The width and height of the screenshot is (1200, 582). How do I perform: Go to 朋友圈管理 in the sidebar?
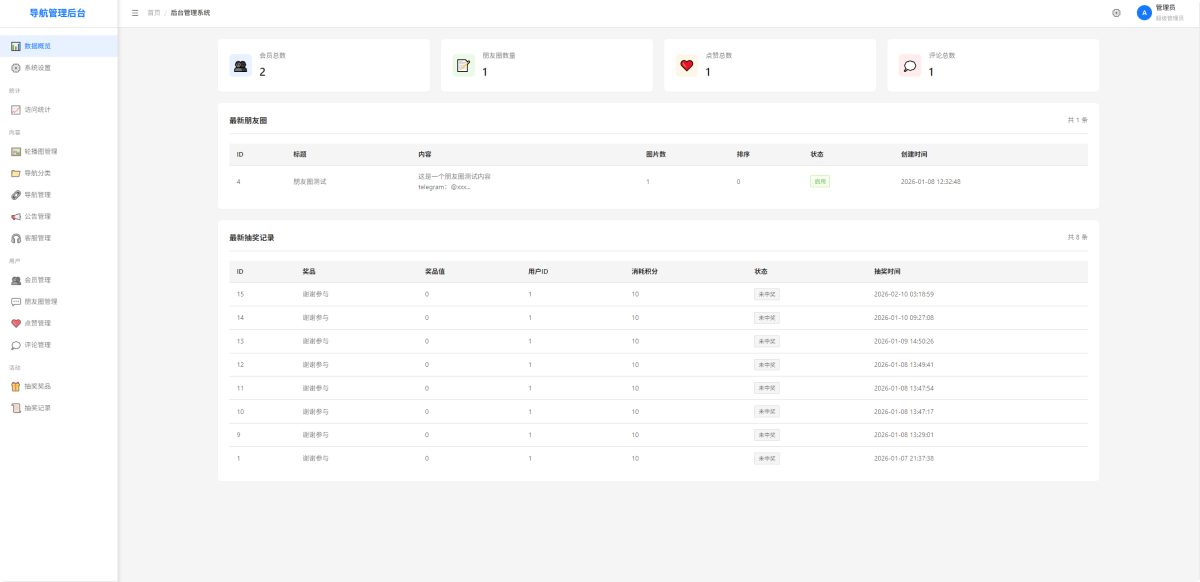58,302
